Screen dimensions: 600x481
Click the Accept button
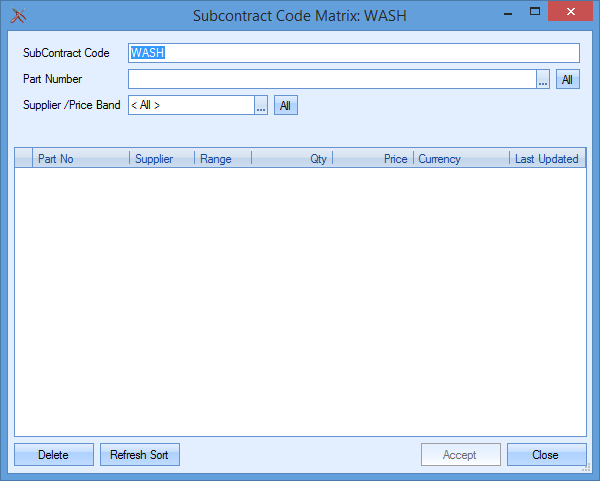tap(460, 455)
